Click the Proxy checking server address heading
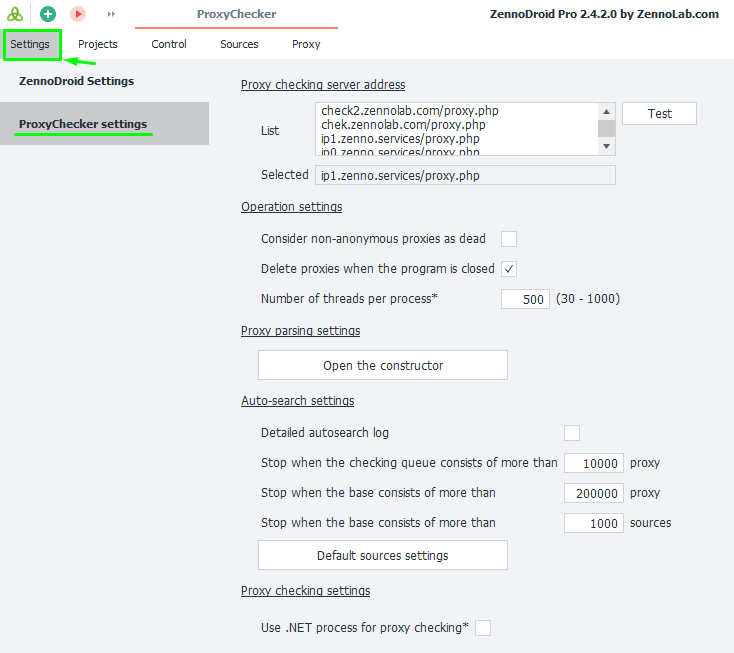734x653 pixels. pyautogui.click(x=323, y=85)
